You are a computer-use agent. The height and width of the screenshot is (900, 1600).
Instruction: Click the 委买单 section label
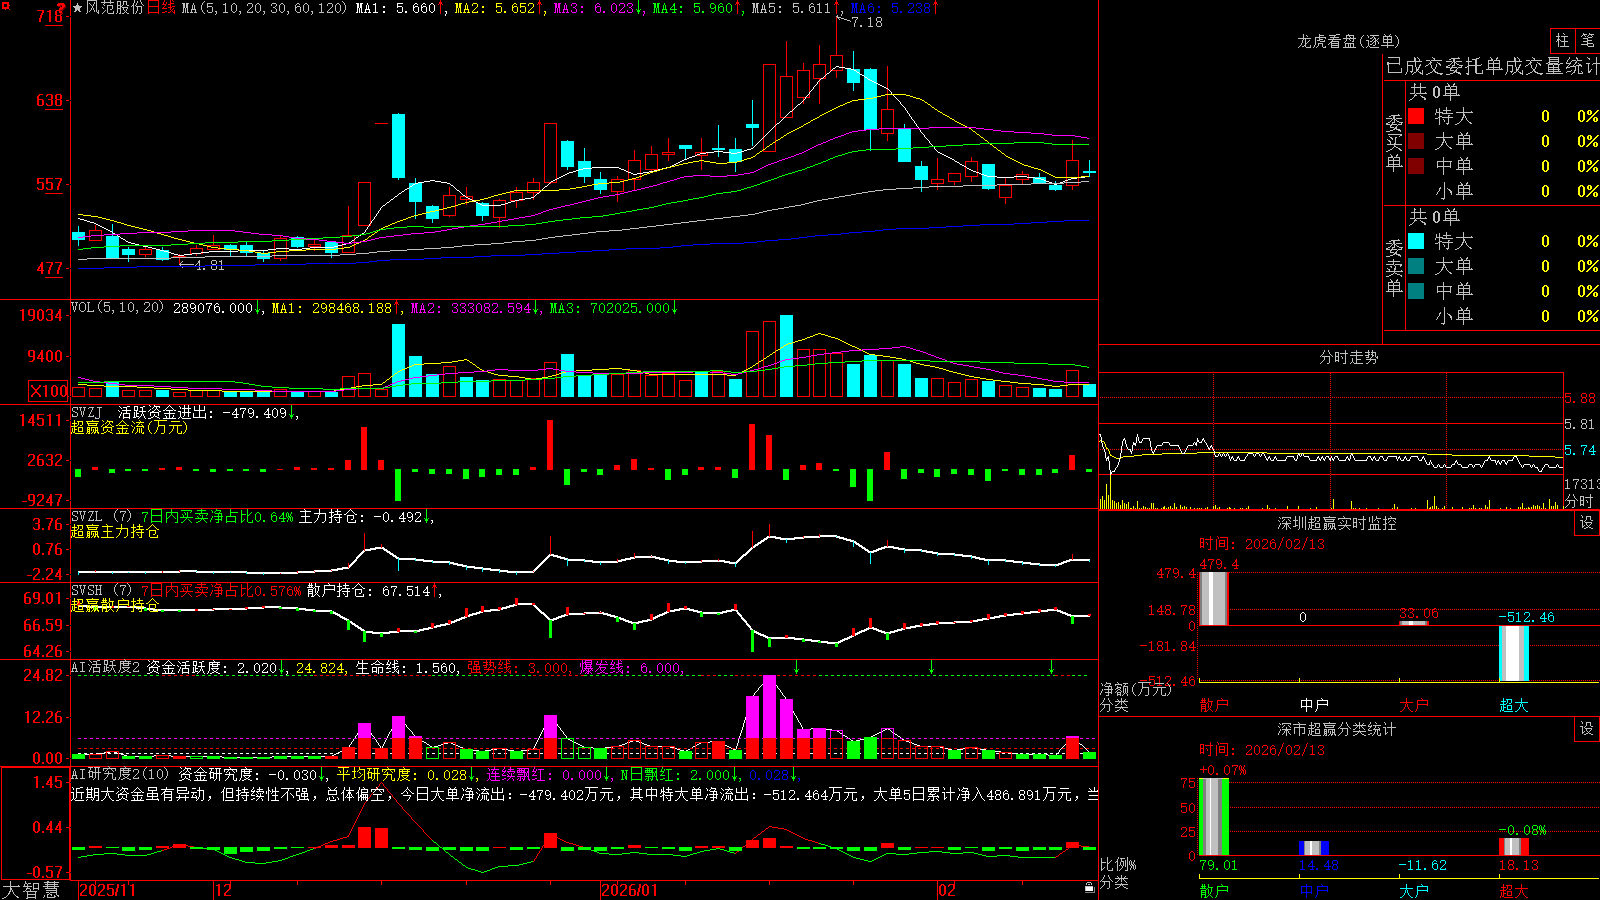coord(1394,143)
